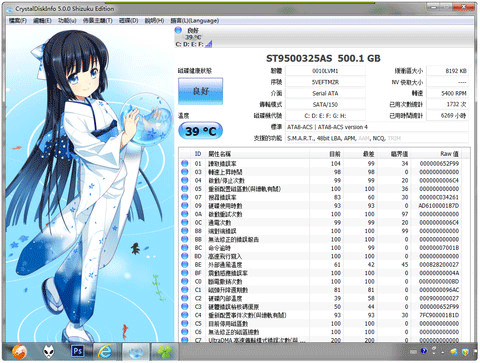Click the status orb for attribute 04
The height and width of the screenshot is (363, 480).
tap(184, 180)
